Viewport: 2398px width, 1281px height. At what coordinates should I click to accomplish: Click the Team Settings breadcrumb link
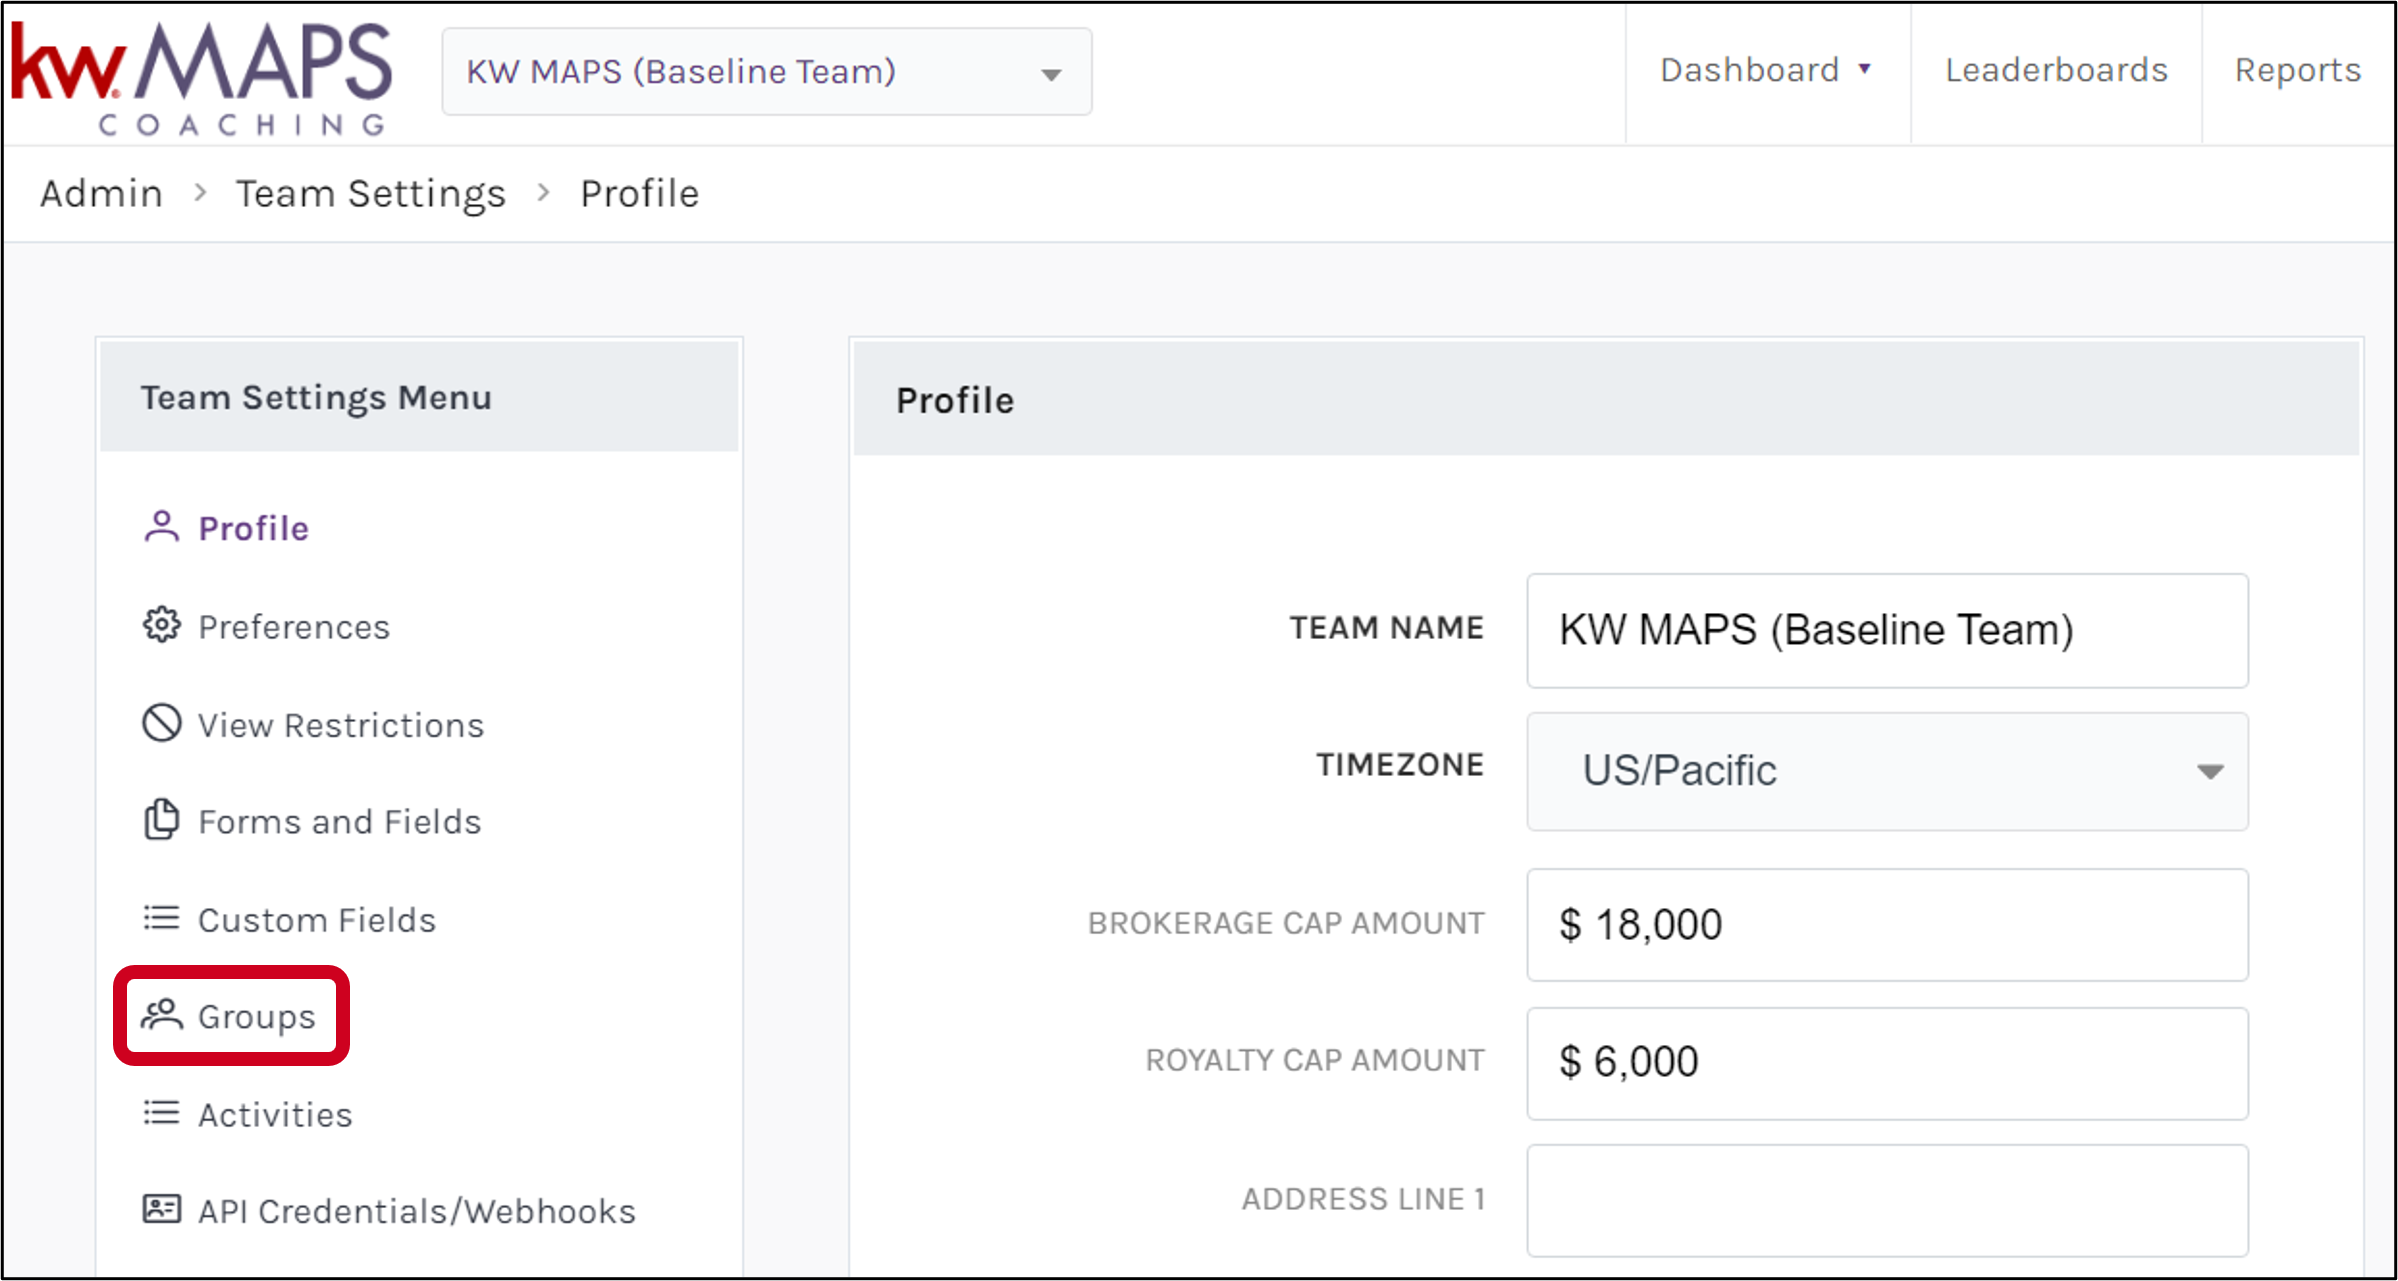pyautogui.click(x=371, y=193)
